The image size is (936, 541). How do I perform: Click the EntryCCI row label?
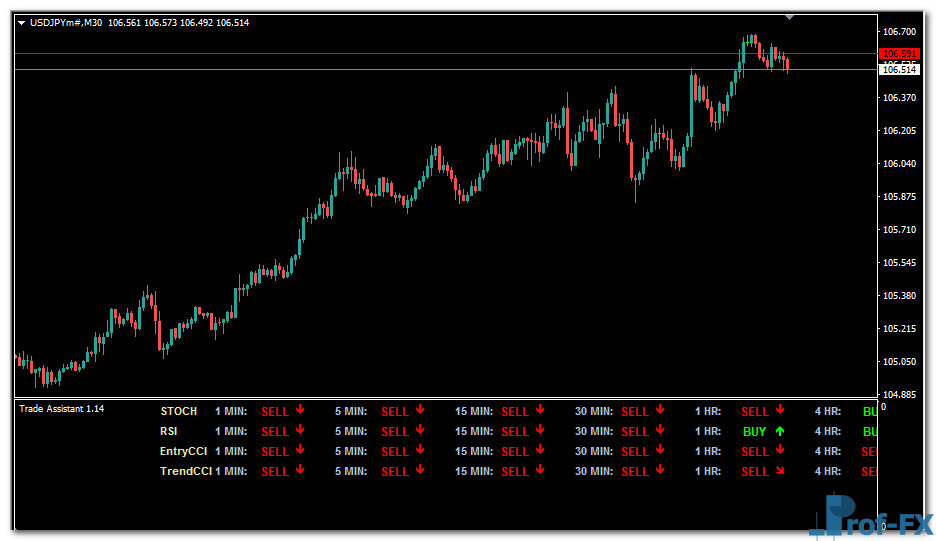pos(184,451)
